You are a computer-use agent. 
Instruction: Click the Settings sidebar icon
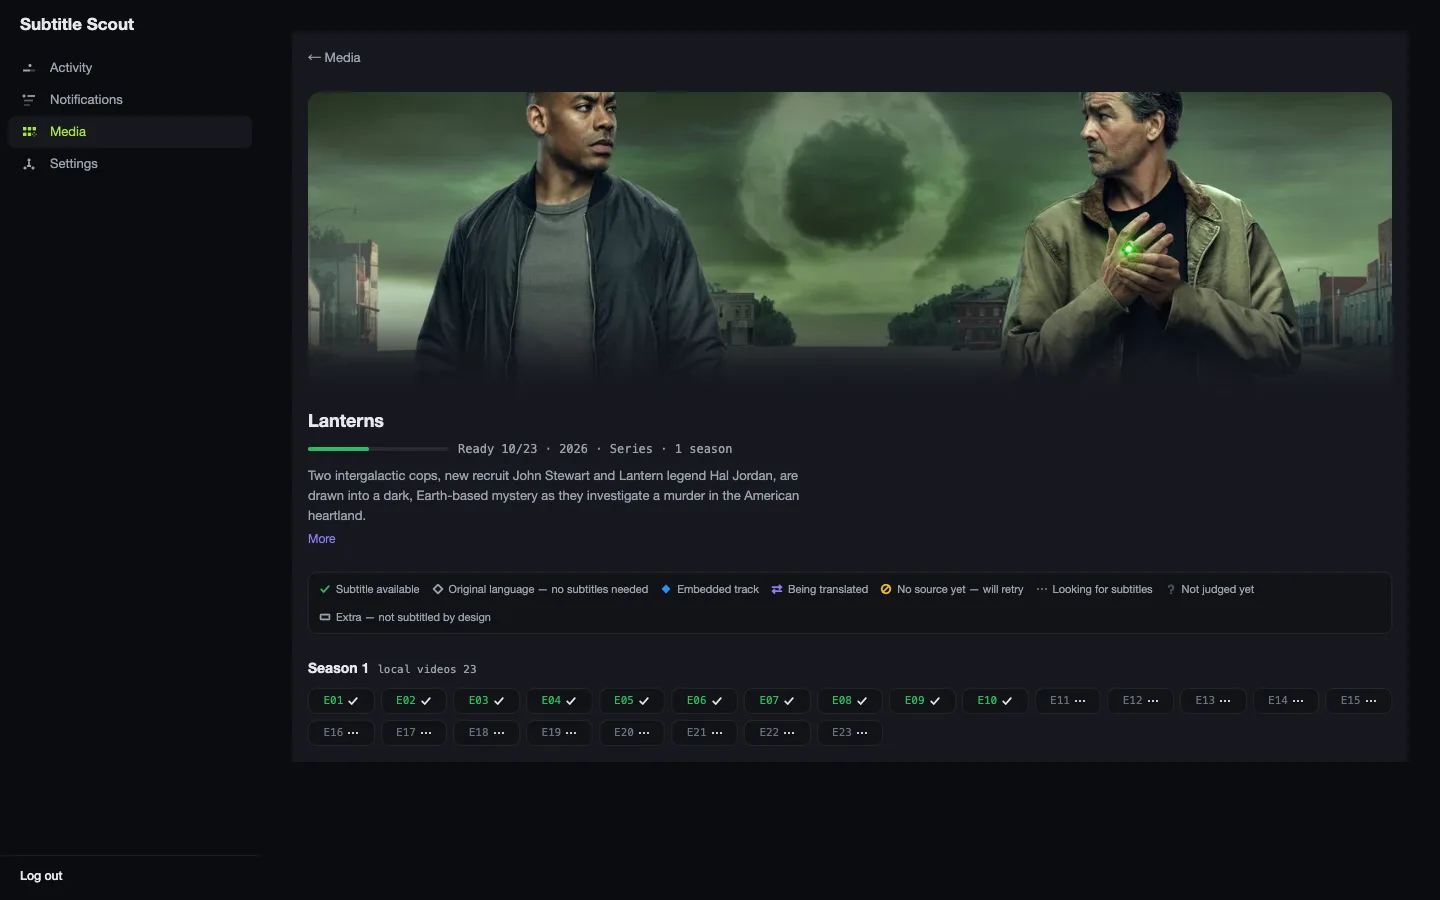point(29,164)
